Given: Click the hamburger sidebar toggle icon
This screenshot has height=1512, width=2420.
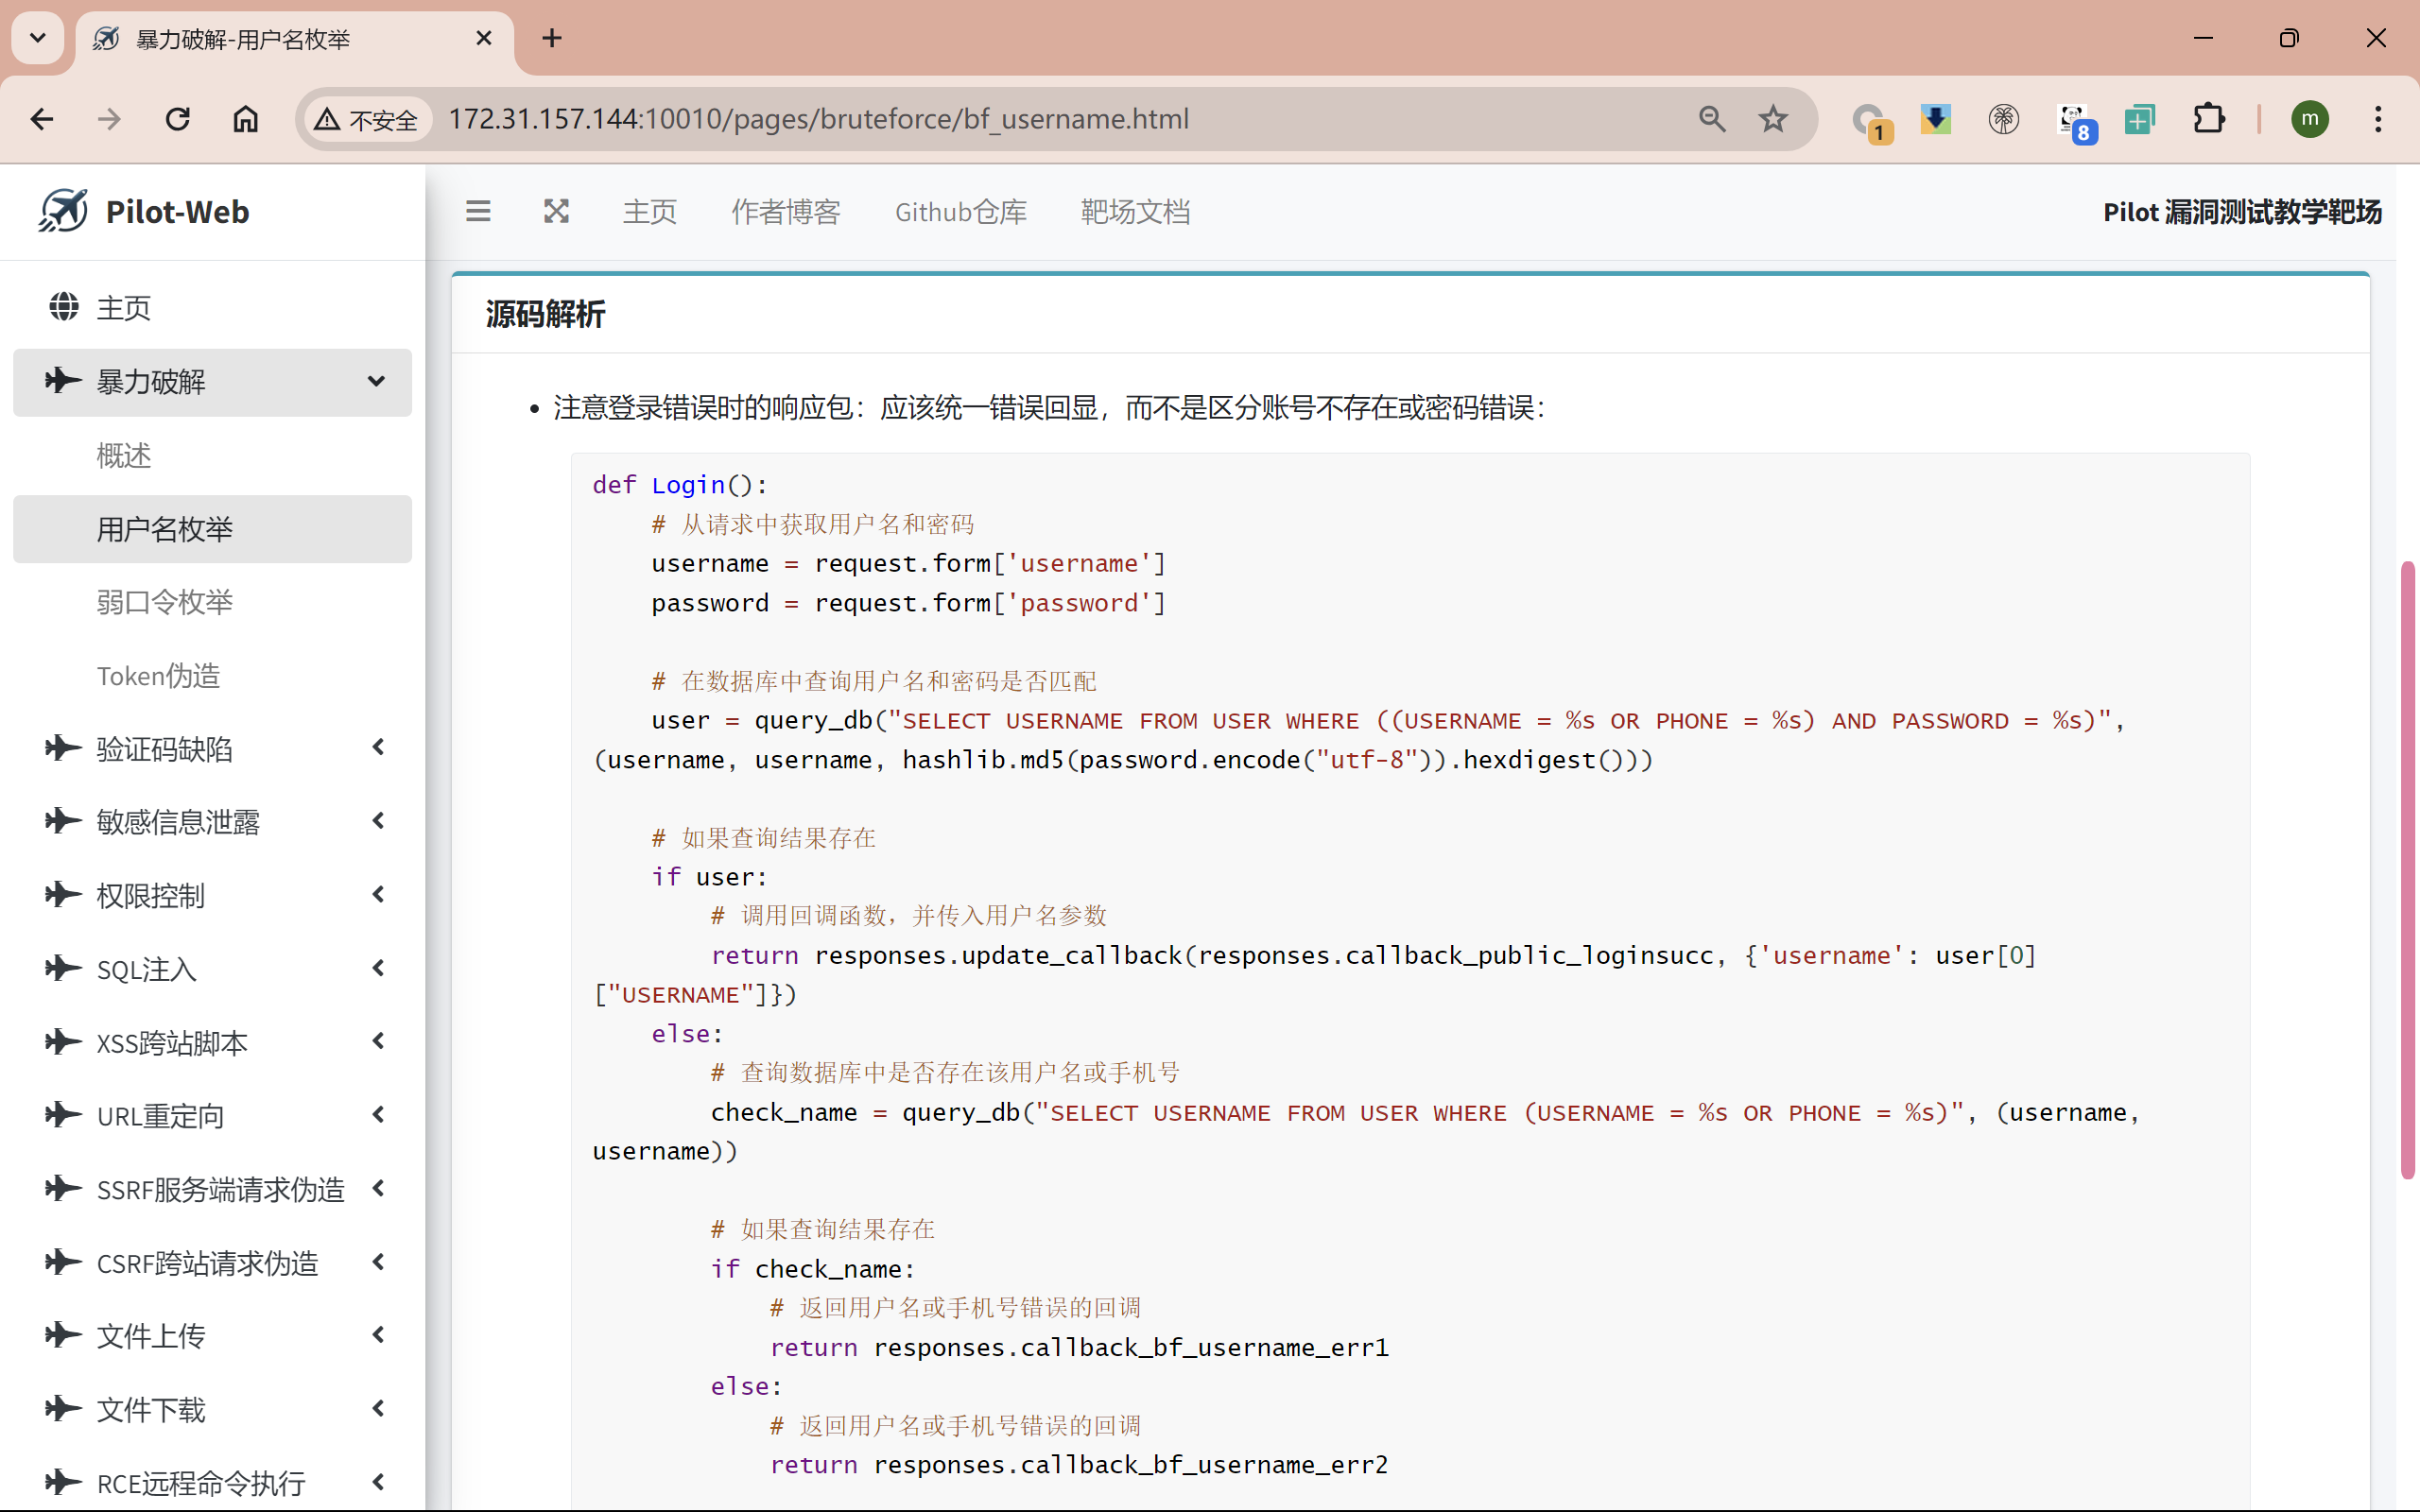Looking at the screenshot, I should click(x=478, y=212).
